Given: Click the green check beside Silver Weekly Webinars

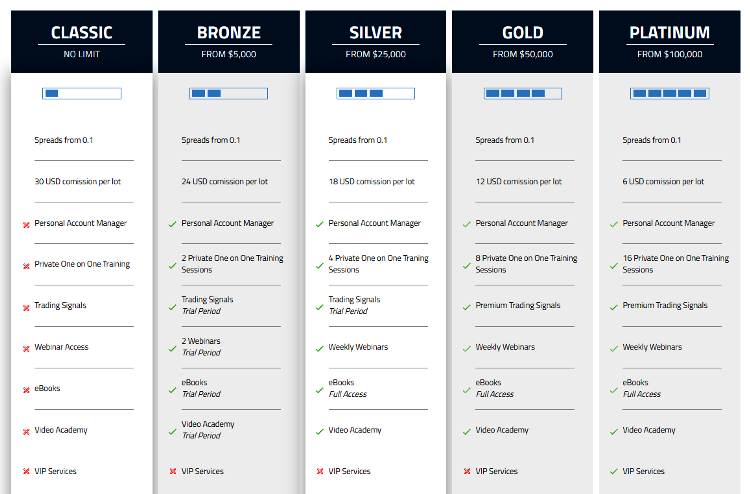Looking at the screenshot, I should (x=320, y=349).
